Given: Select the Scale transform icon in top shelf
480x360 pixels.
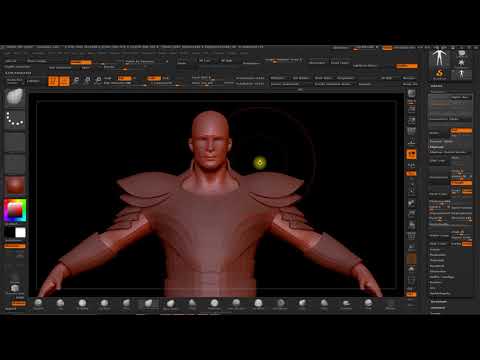Looking at the screenshot, I should click(87, 81).
